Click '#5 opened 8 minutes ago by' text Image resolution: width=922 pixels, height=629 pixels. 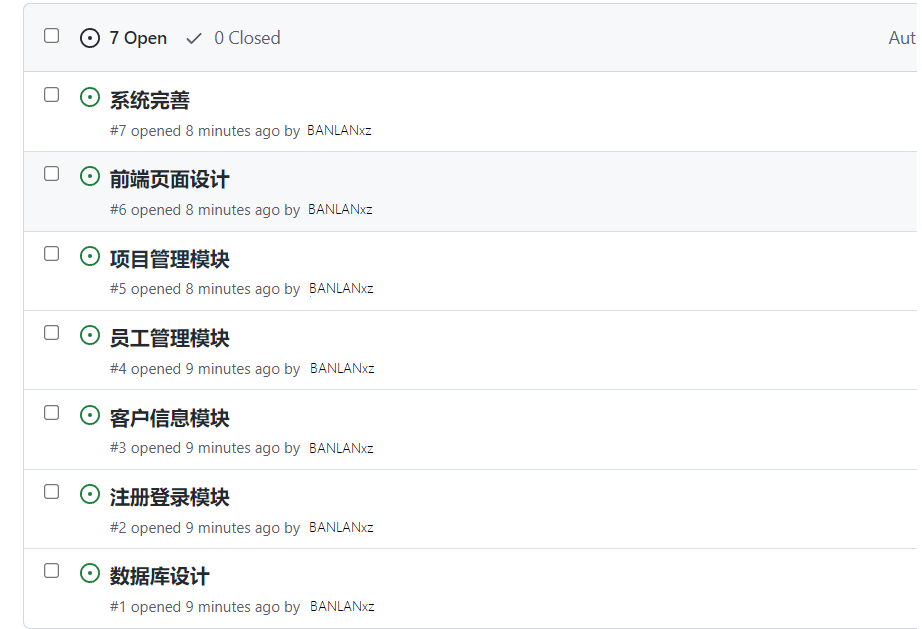coord(205,290)
